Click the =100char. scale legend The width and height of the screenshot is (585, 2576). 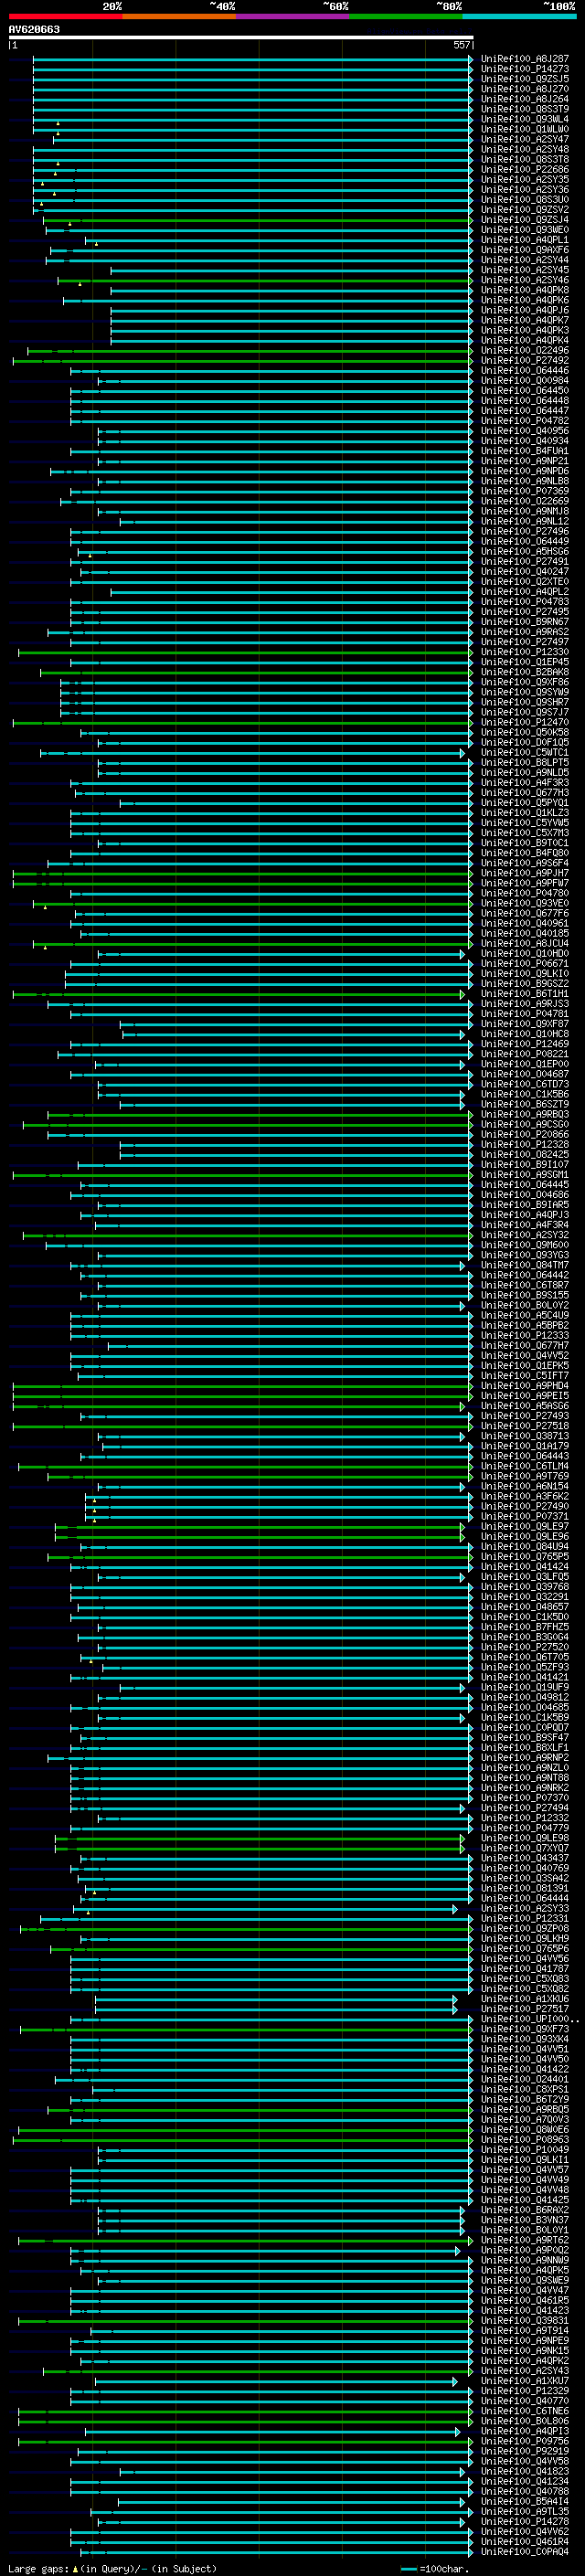(x=433, y=2568)
